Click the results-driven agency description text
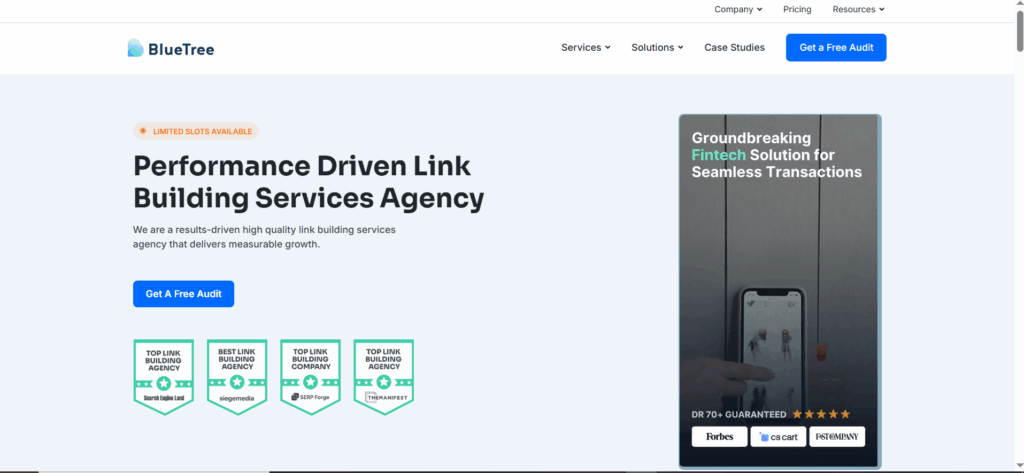Screen dimensions: 1024x473 point(264,238)
